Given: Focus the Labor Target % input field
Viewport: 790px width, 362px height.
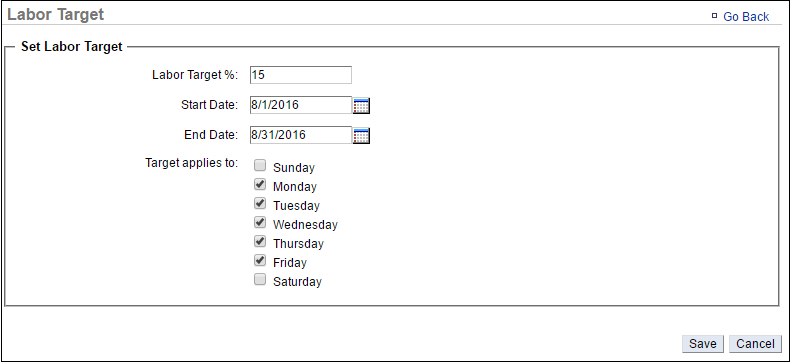Looking at the screenshot, I should coord(301,75).
